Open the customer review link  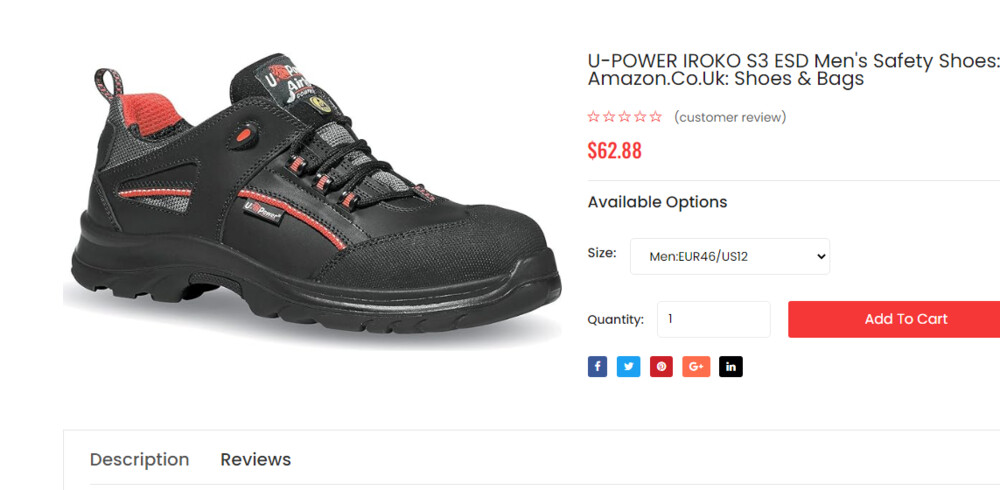pos(730,117)
